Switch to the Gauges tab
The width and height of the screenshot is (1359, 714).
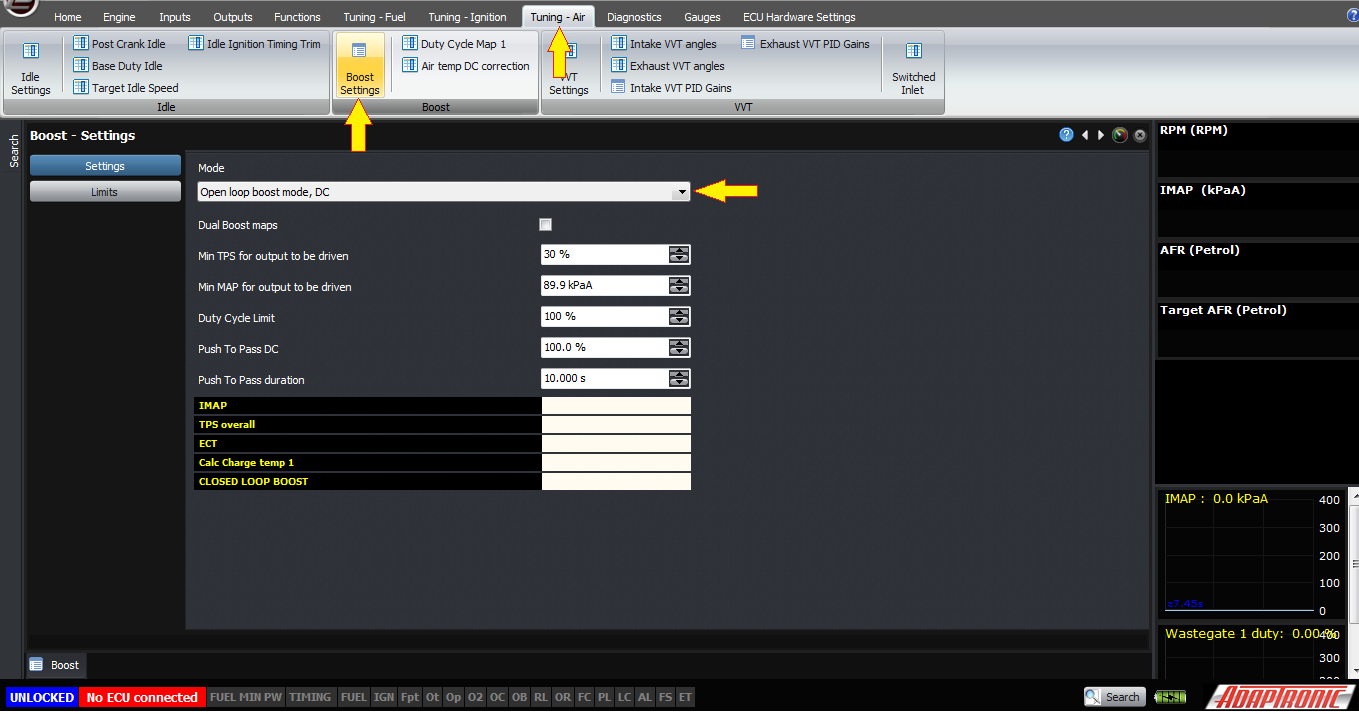click(703, 17)
